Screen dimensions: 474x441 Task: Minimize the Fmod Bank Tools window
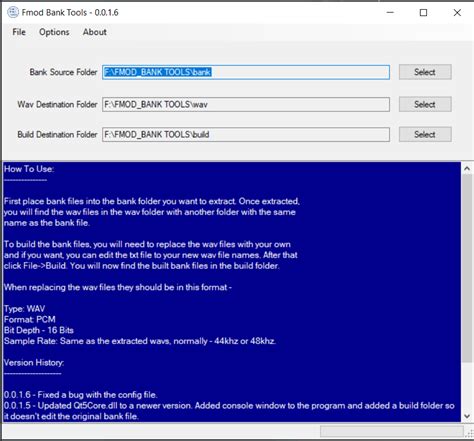390,12
